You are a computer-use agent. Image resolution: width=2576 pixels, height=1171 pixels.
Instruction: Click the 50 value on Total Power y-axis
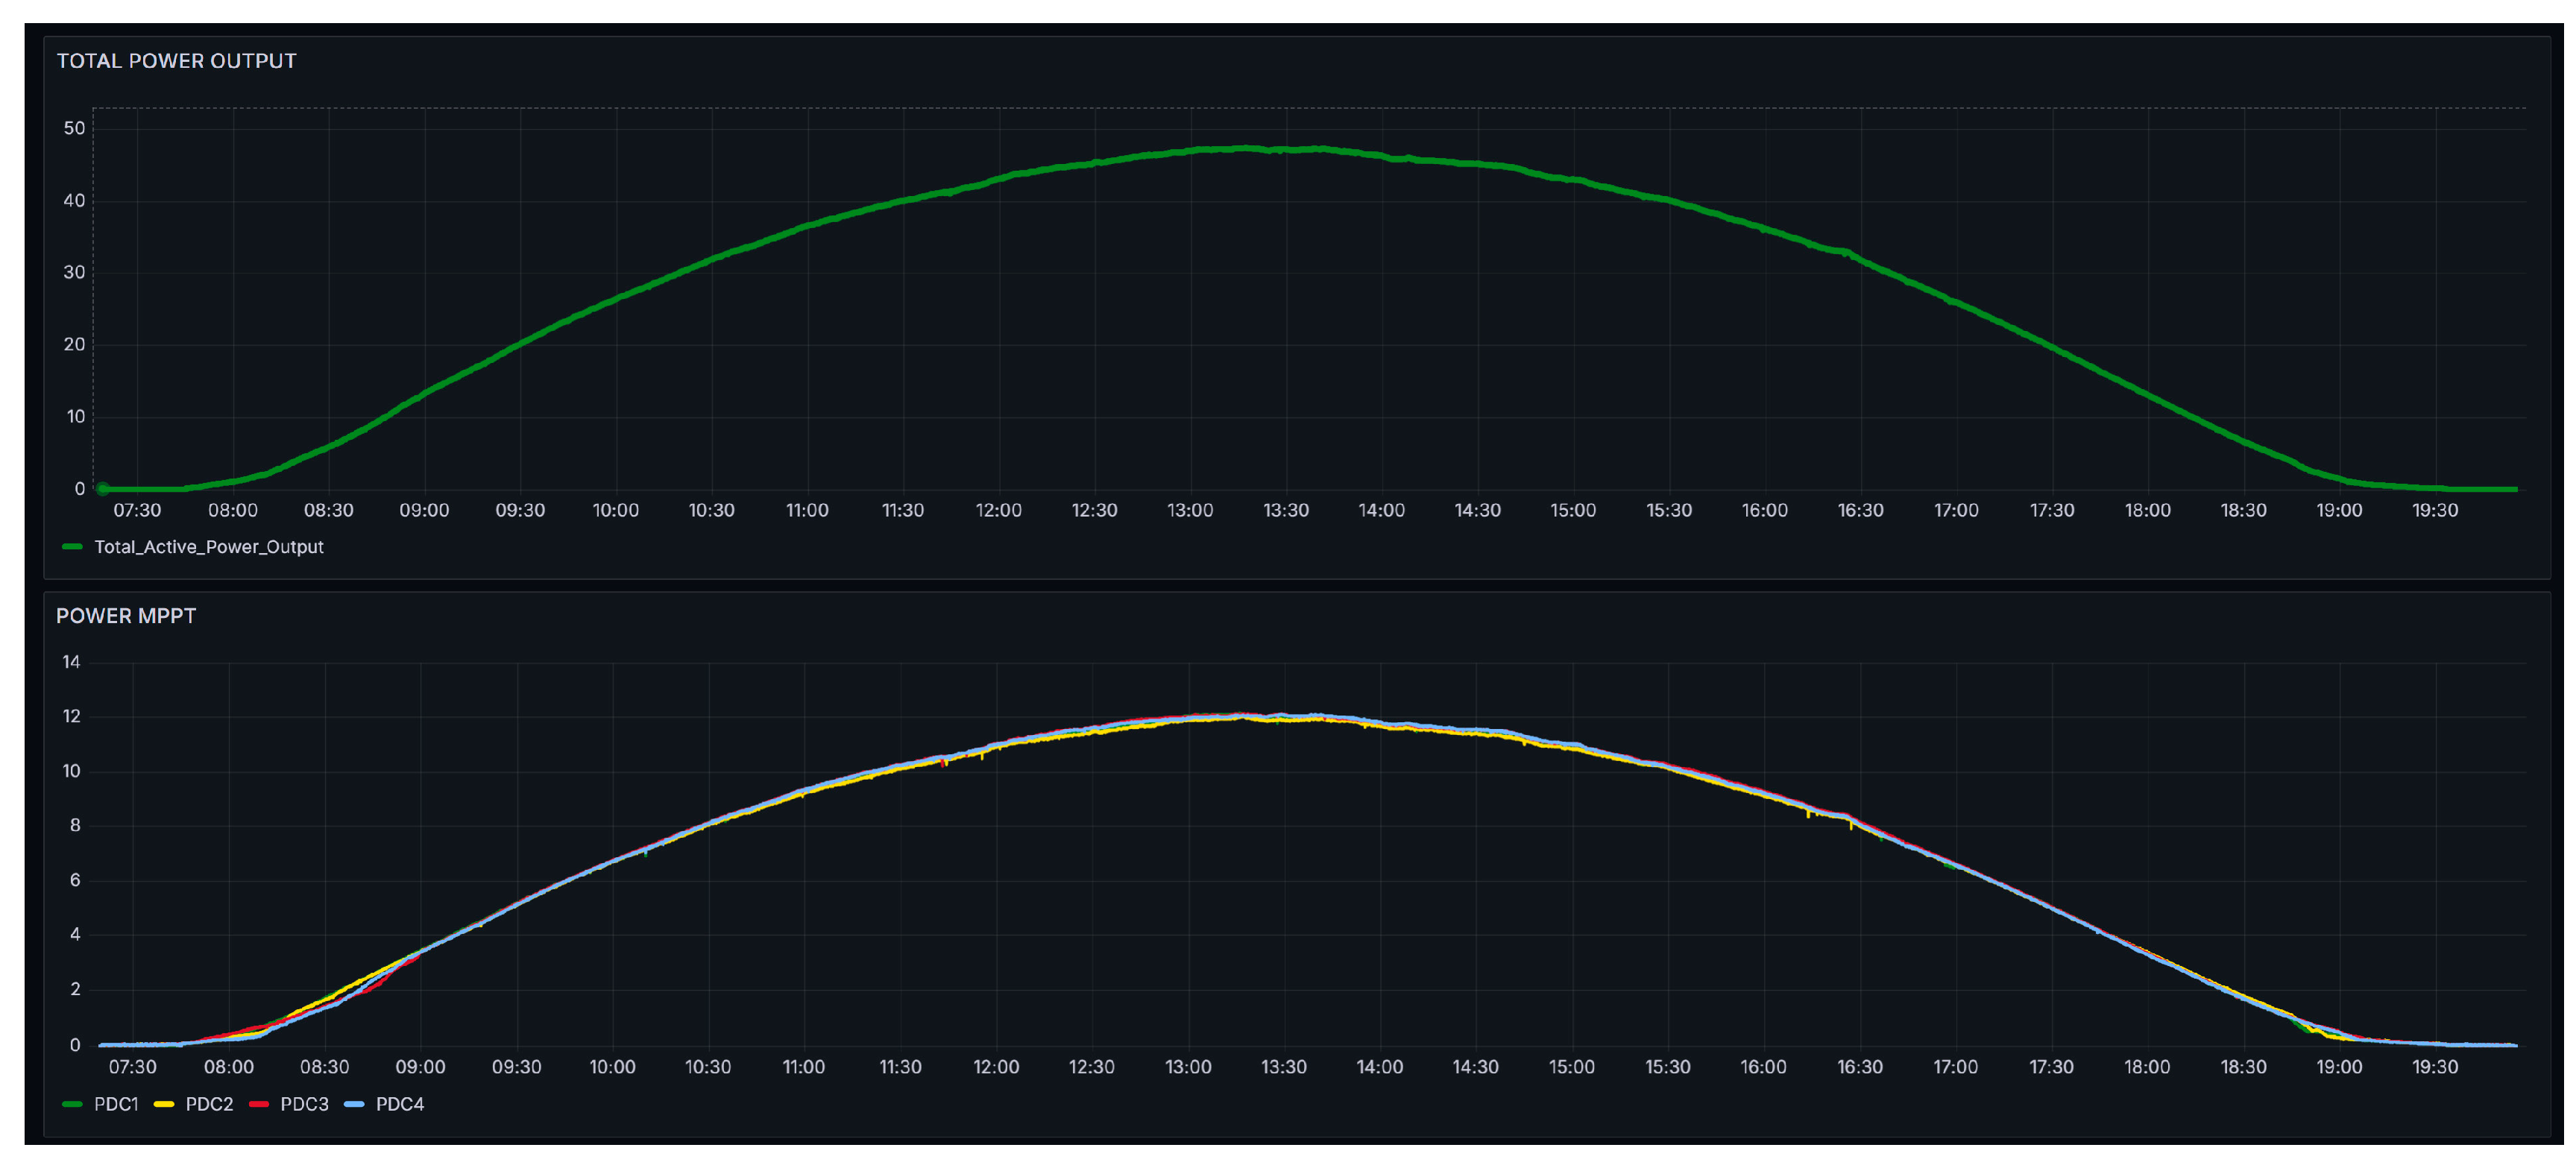tap(74, 128)
